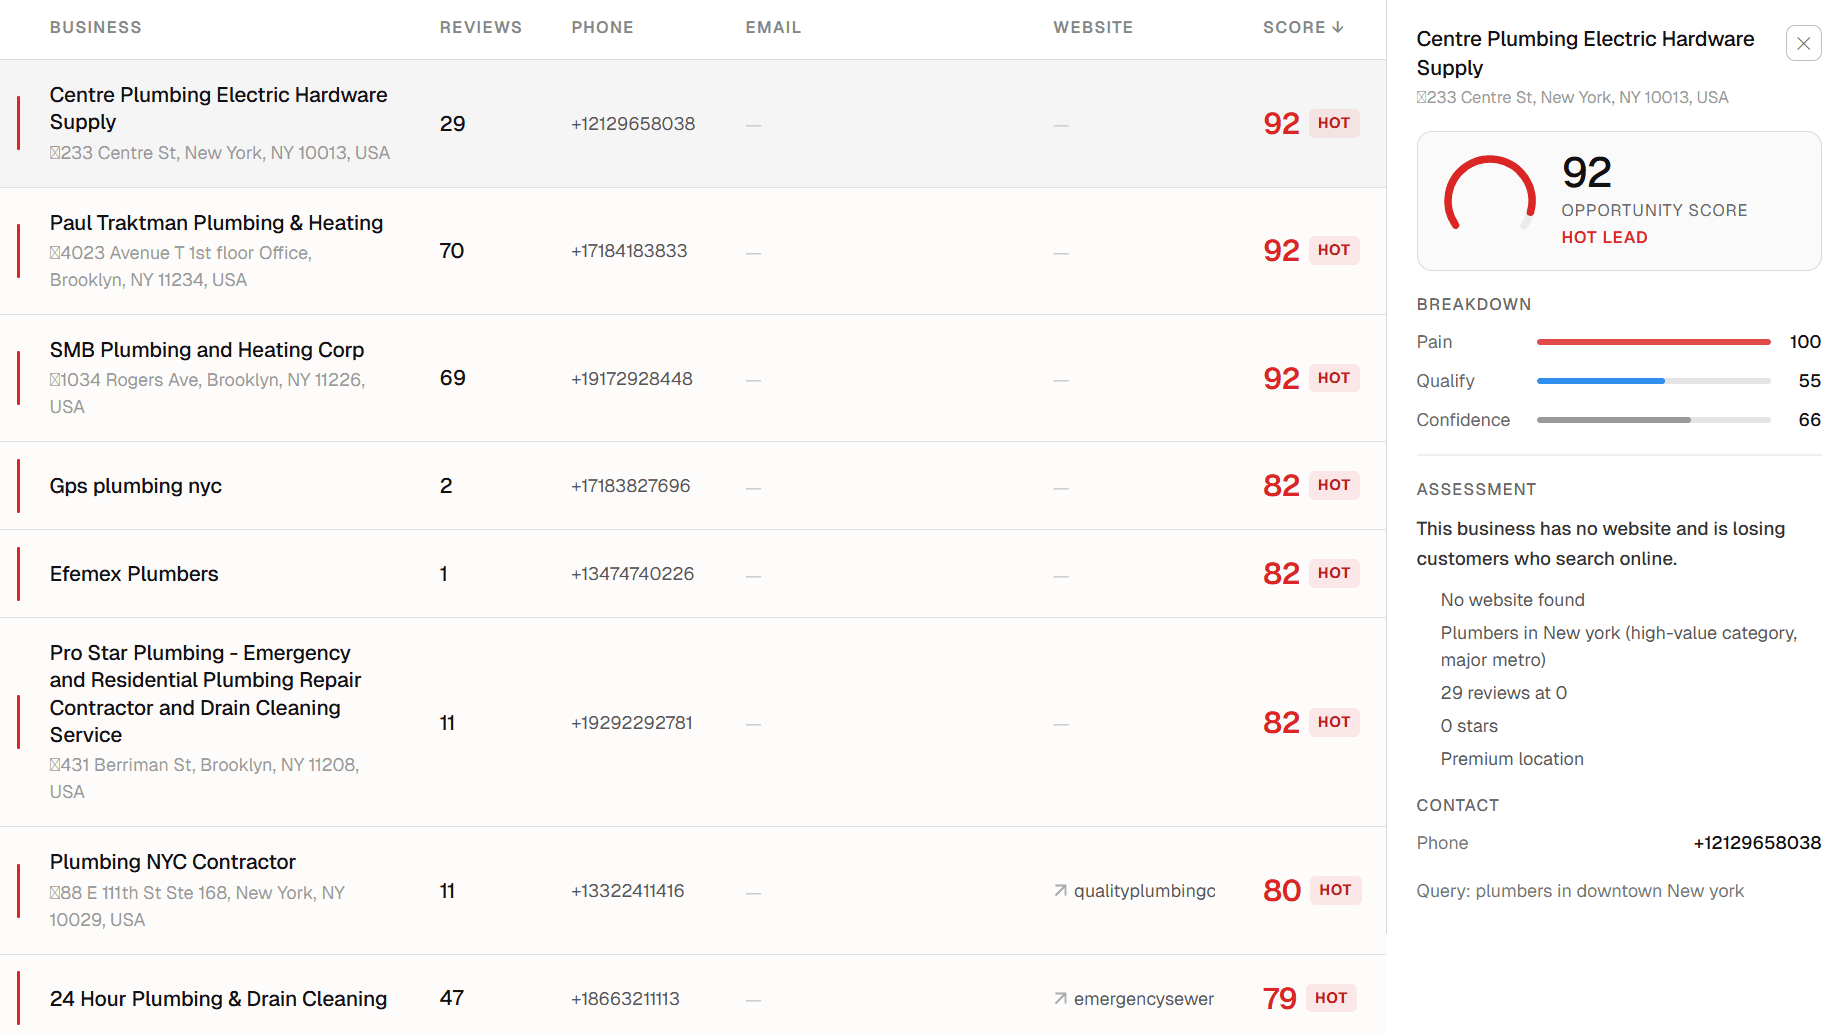Close the Centre Plumbing detail panel
Image resolution: width=1844 pixels, height=1035 pixels.
tap(1803, 43)
